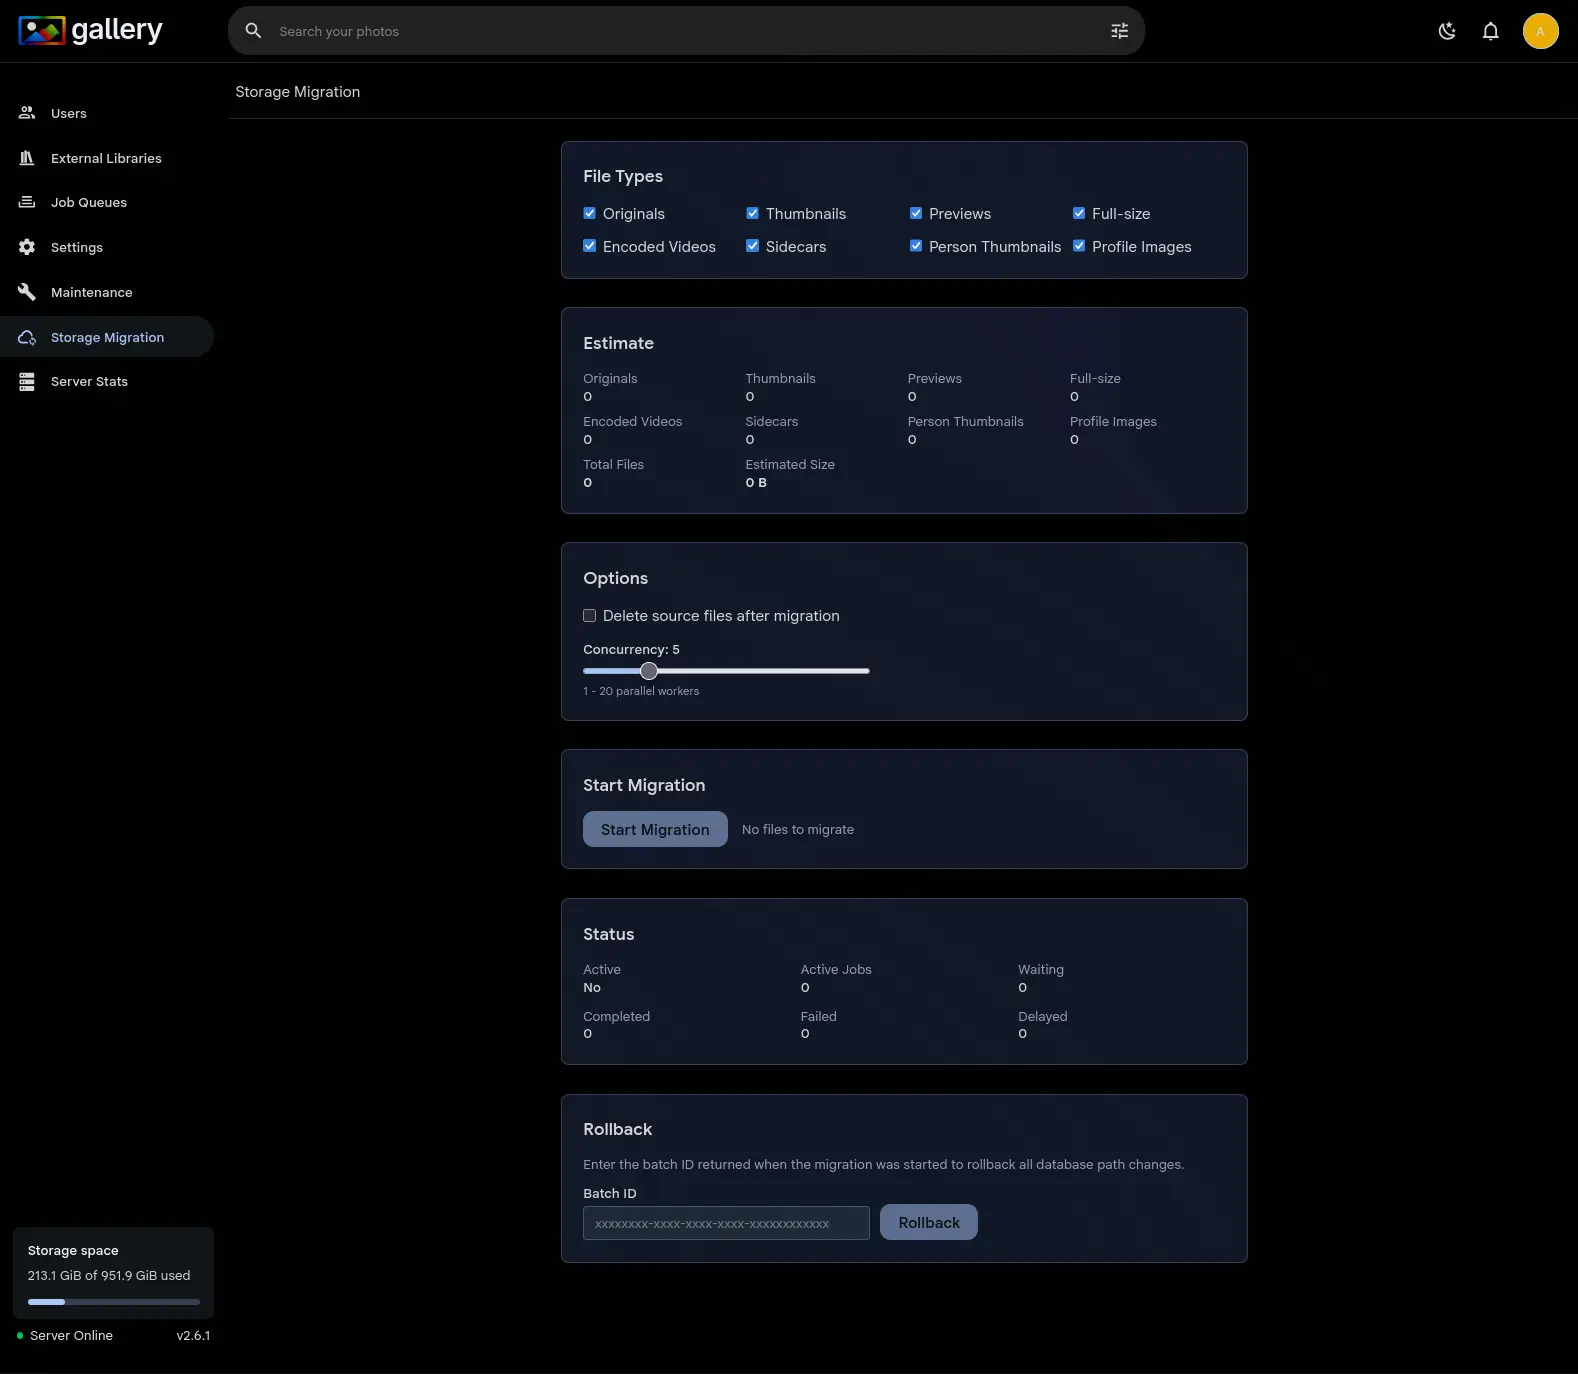Uncheck the Previews file type
Viewport: 1578px width, 1374px height.
[x=916, y=213]
